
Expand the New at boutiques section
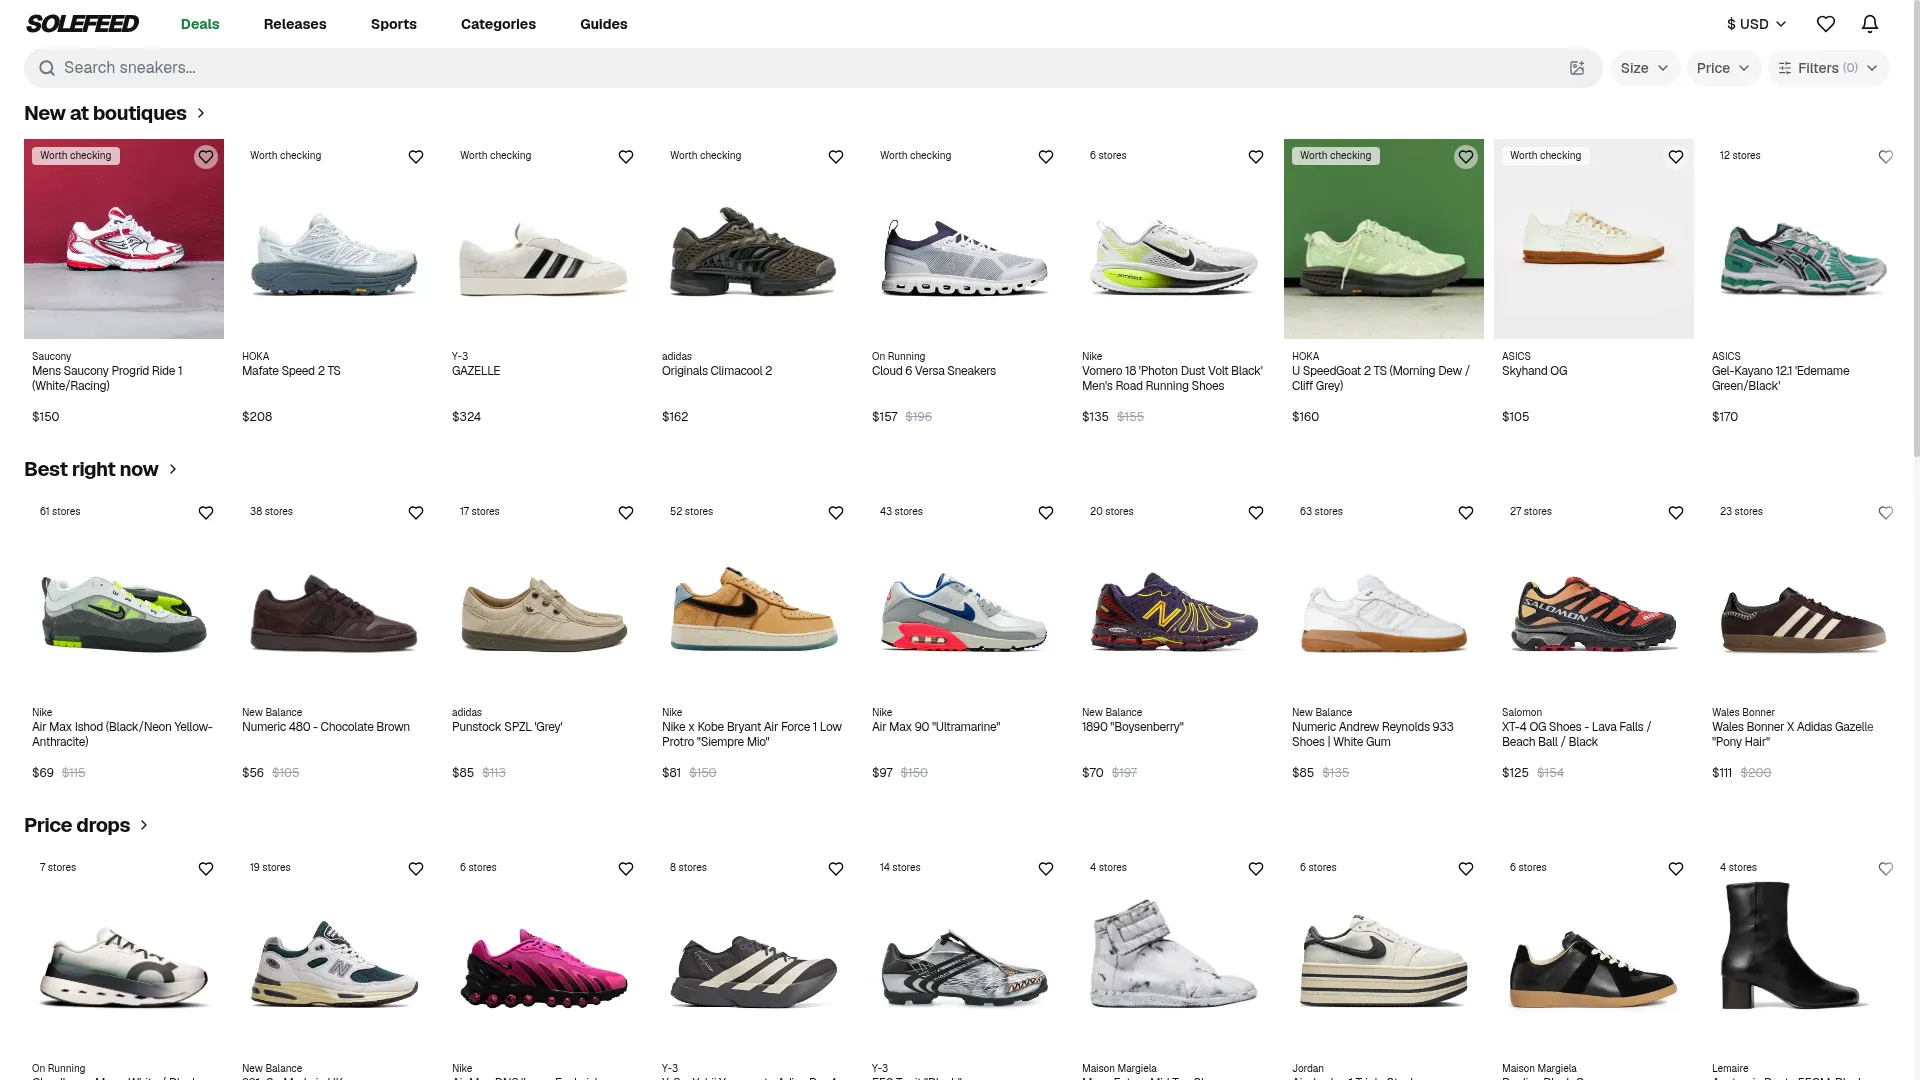(115, 113)
